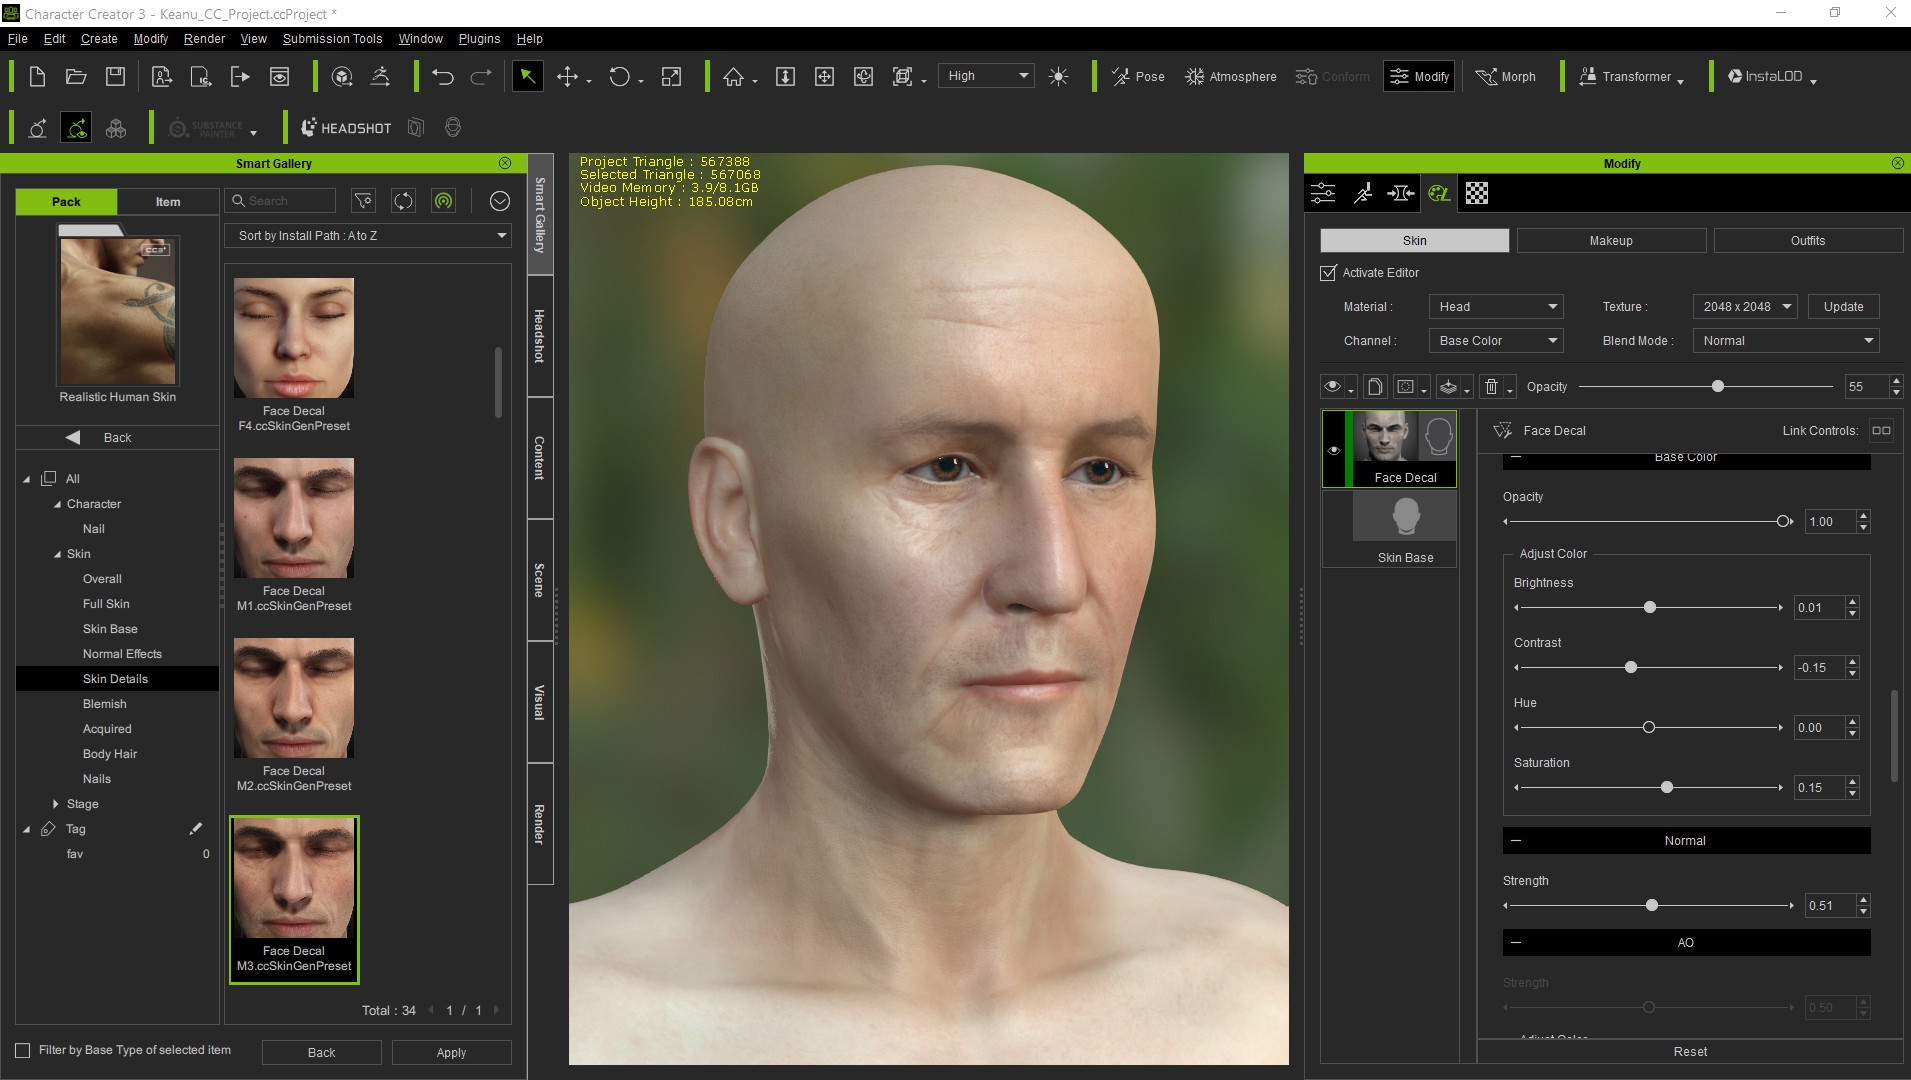The width and height of the screenshot is (1911, 1080).
Task: Choose the Rotate object tool
Action: [x=620, y=77]
